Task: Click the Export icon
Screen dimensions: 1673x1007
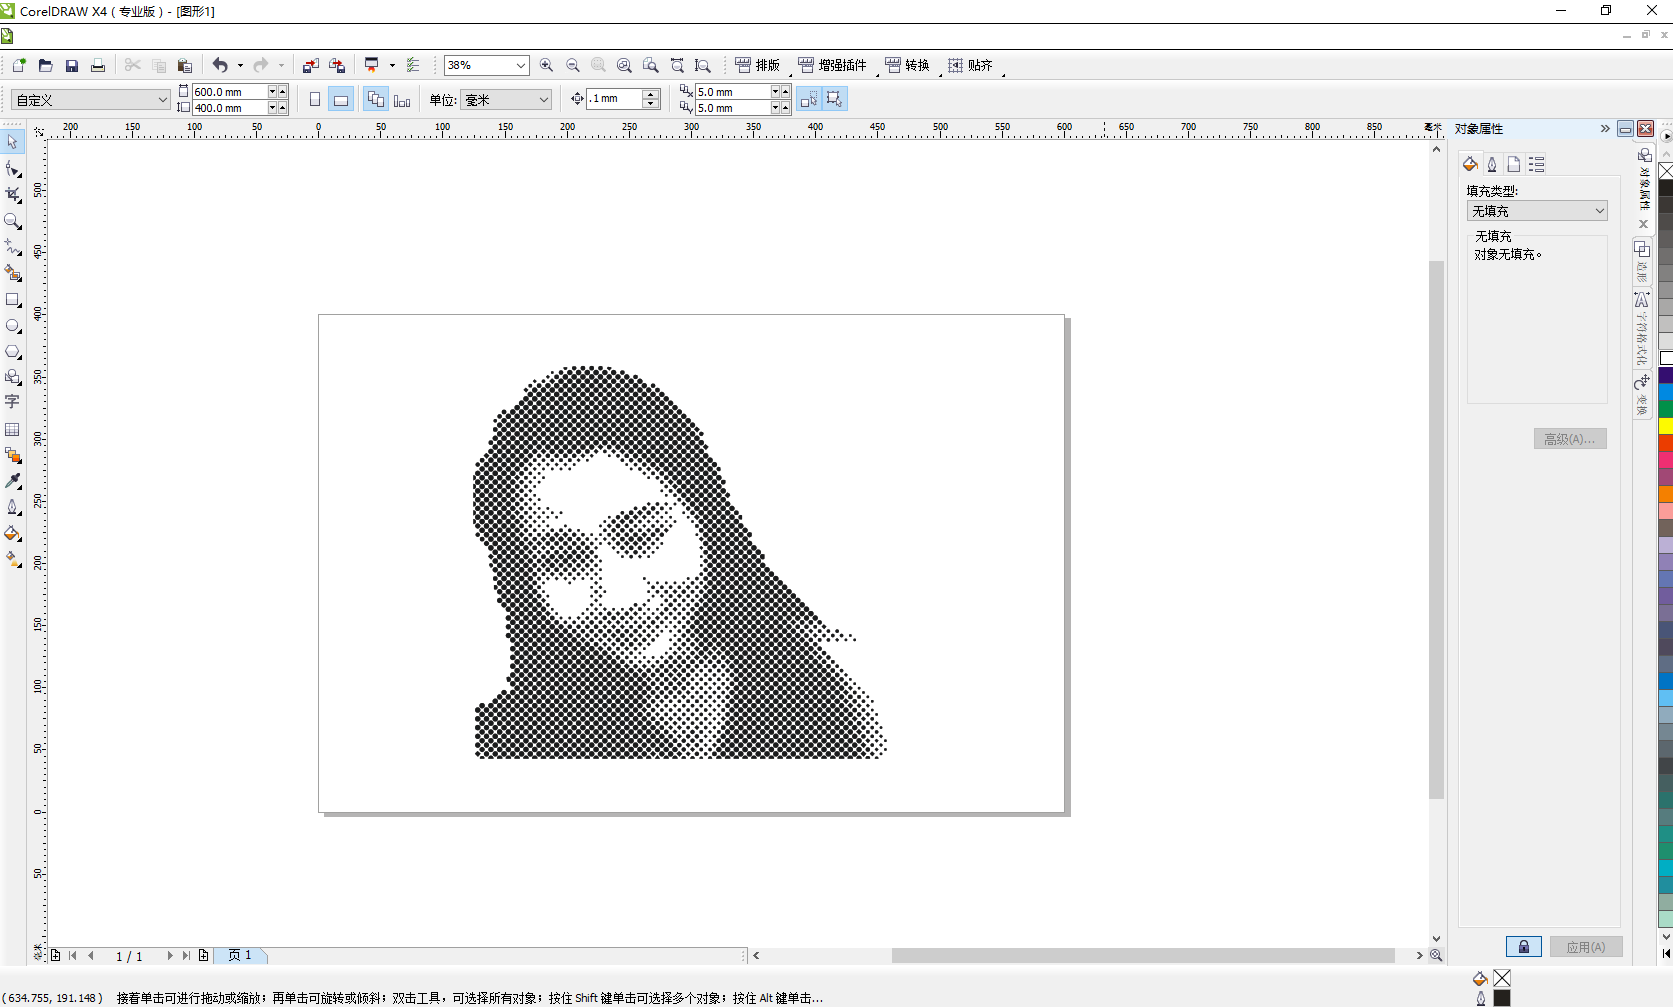Action: 338,65
